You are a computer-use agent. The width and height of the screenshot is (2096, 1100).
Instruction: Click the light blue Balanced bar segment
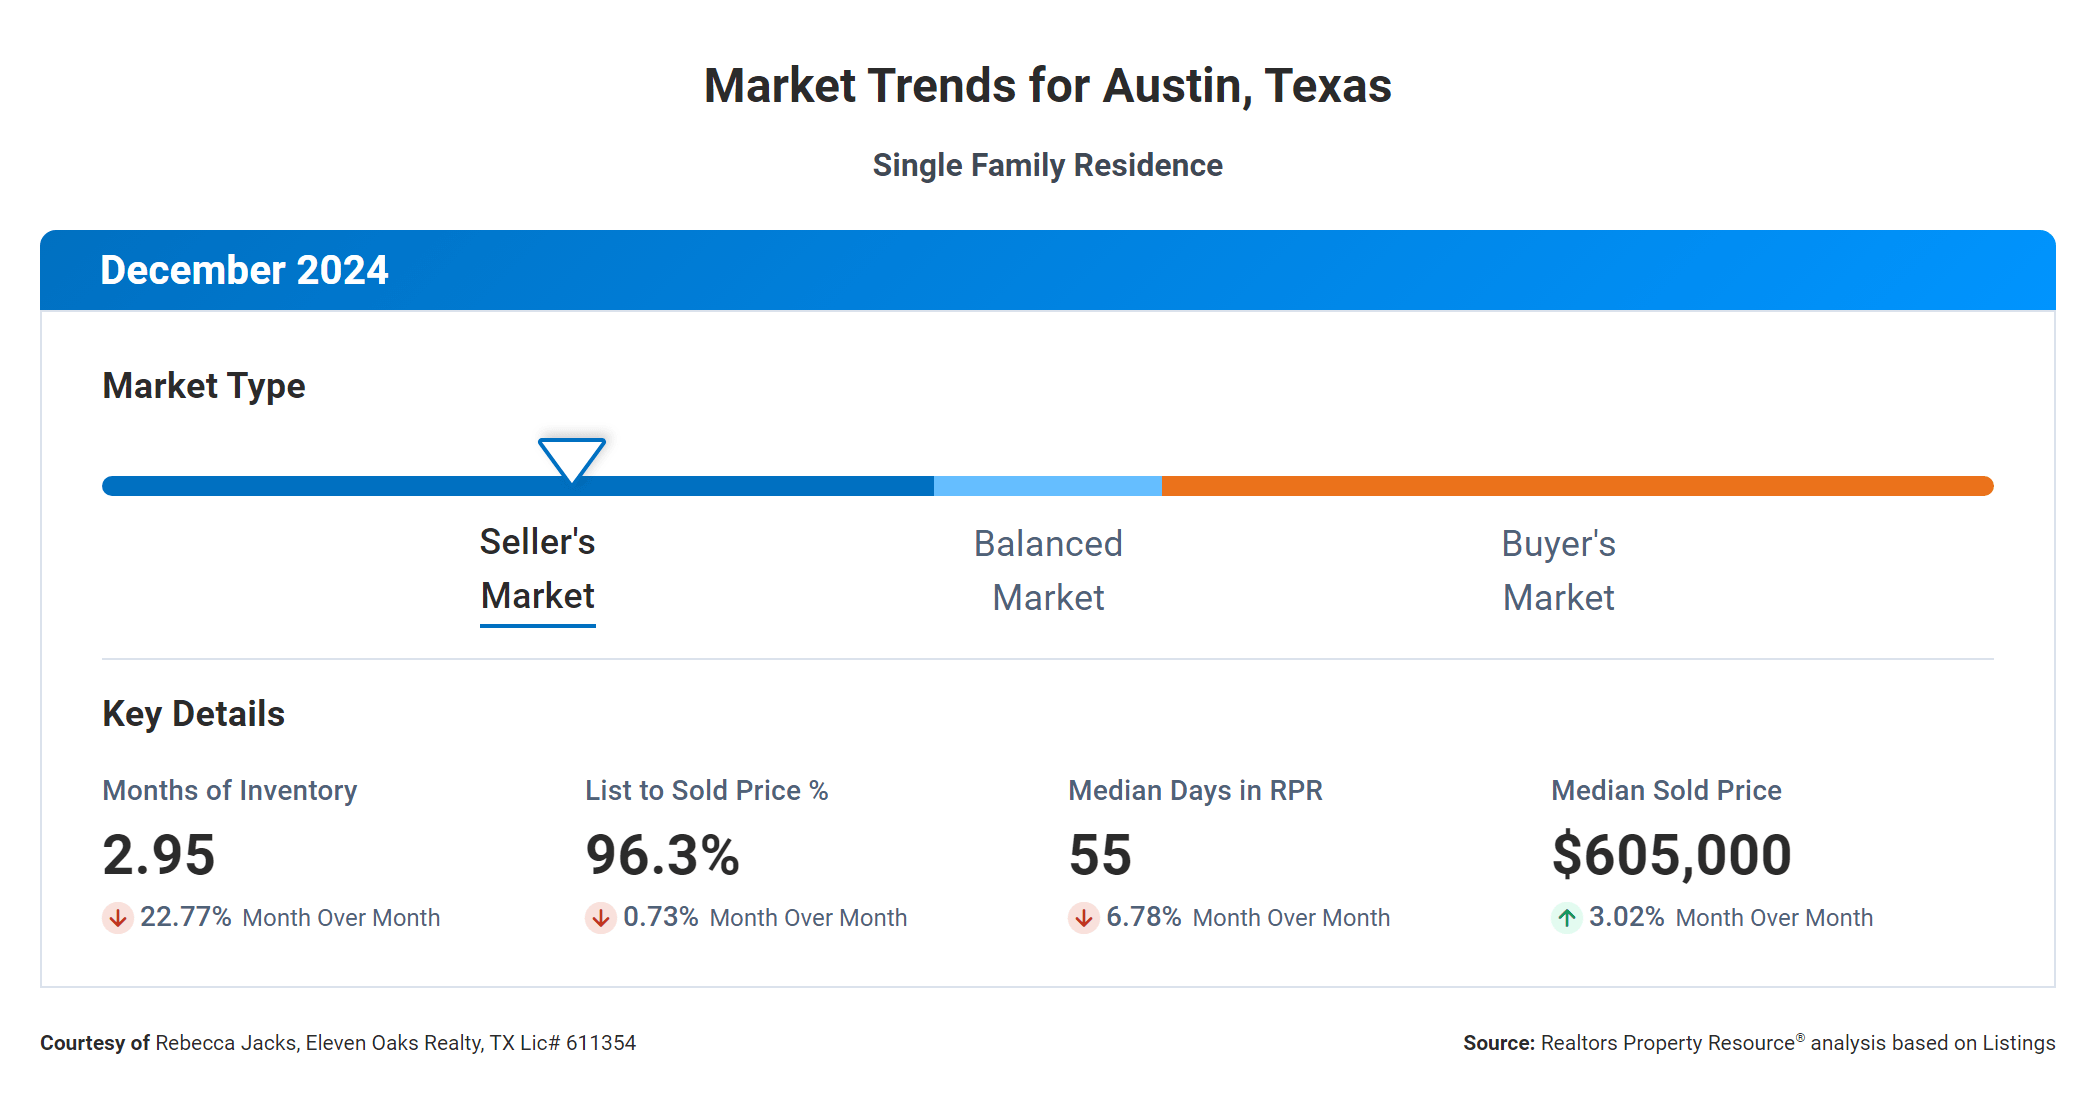1048,486
